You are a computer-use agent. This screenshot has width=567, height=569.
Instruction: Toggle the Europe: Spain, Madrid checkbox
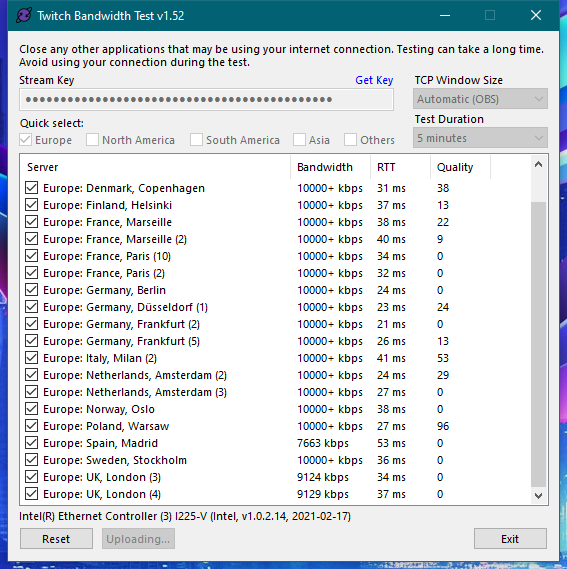click(x=32, y=443)
